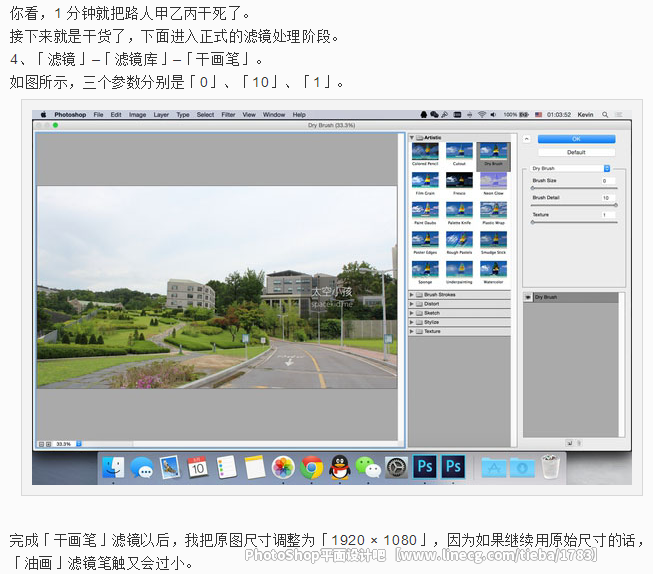Image resolution: width=653 pixels, height=574 pixels.
Task: Click the zoom out minus button under the preview
Action: pyautogui.click(x=41, y=444)
